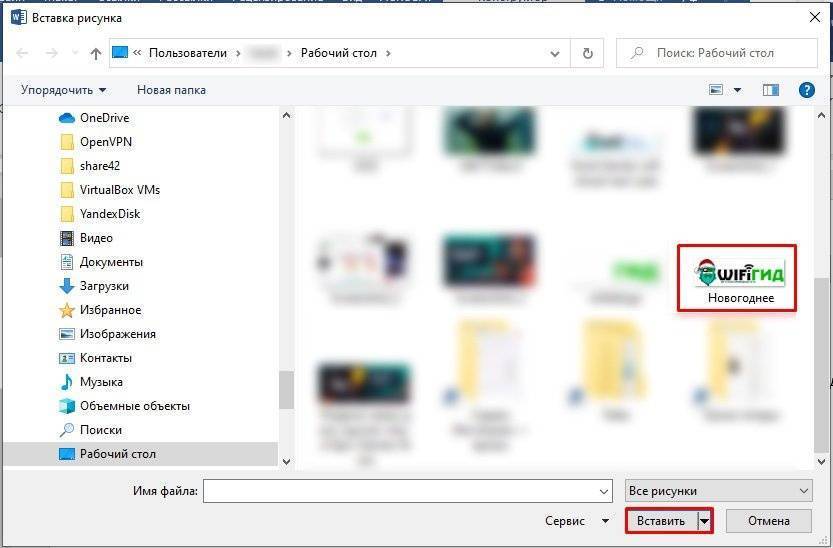Select Избранное in the navigation pane
This screenshot has width=833, height=548.
pyautogui.click(x=100, y=310)
